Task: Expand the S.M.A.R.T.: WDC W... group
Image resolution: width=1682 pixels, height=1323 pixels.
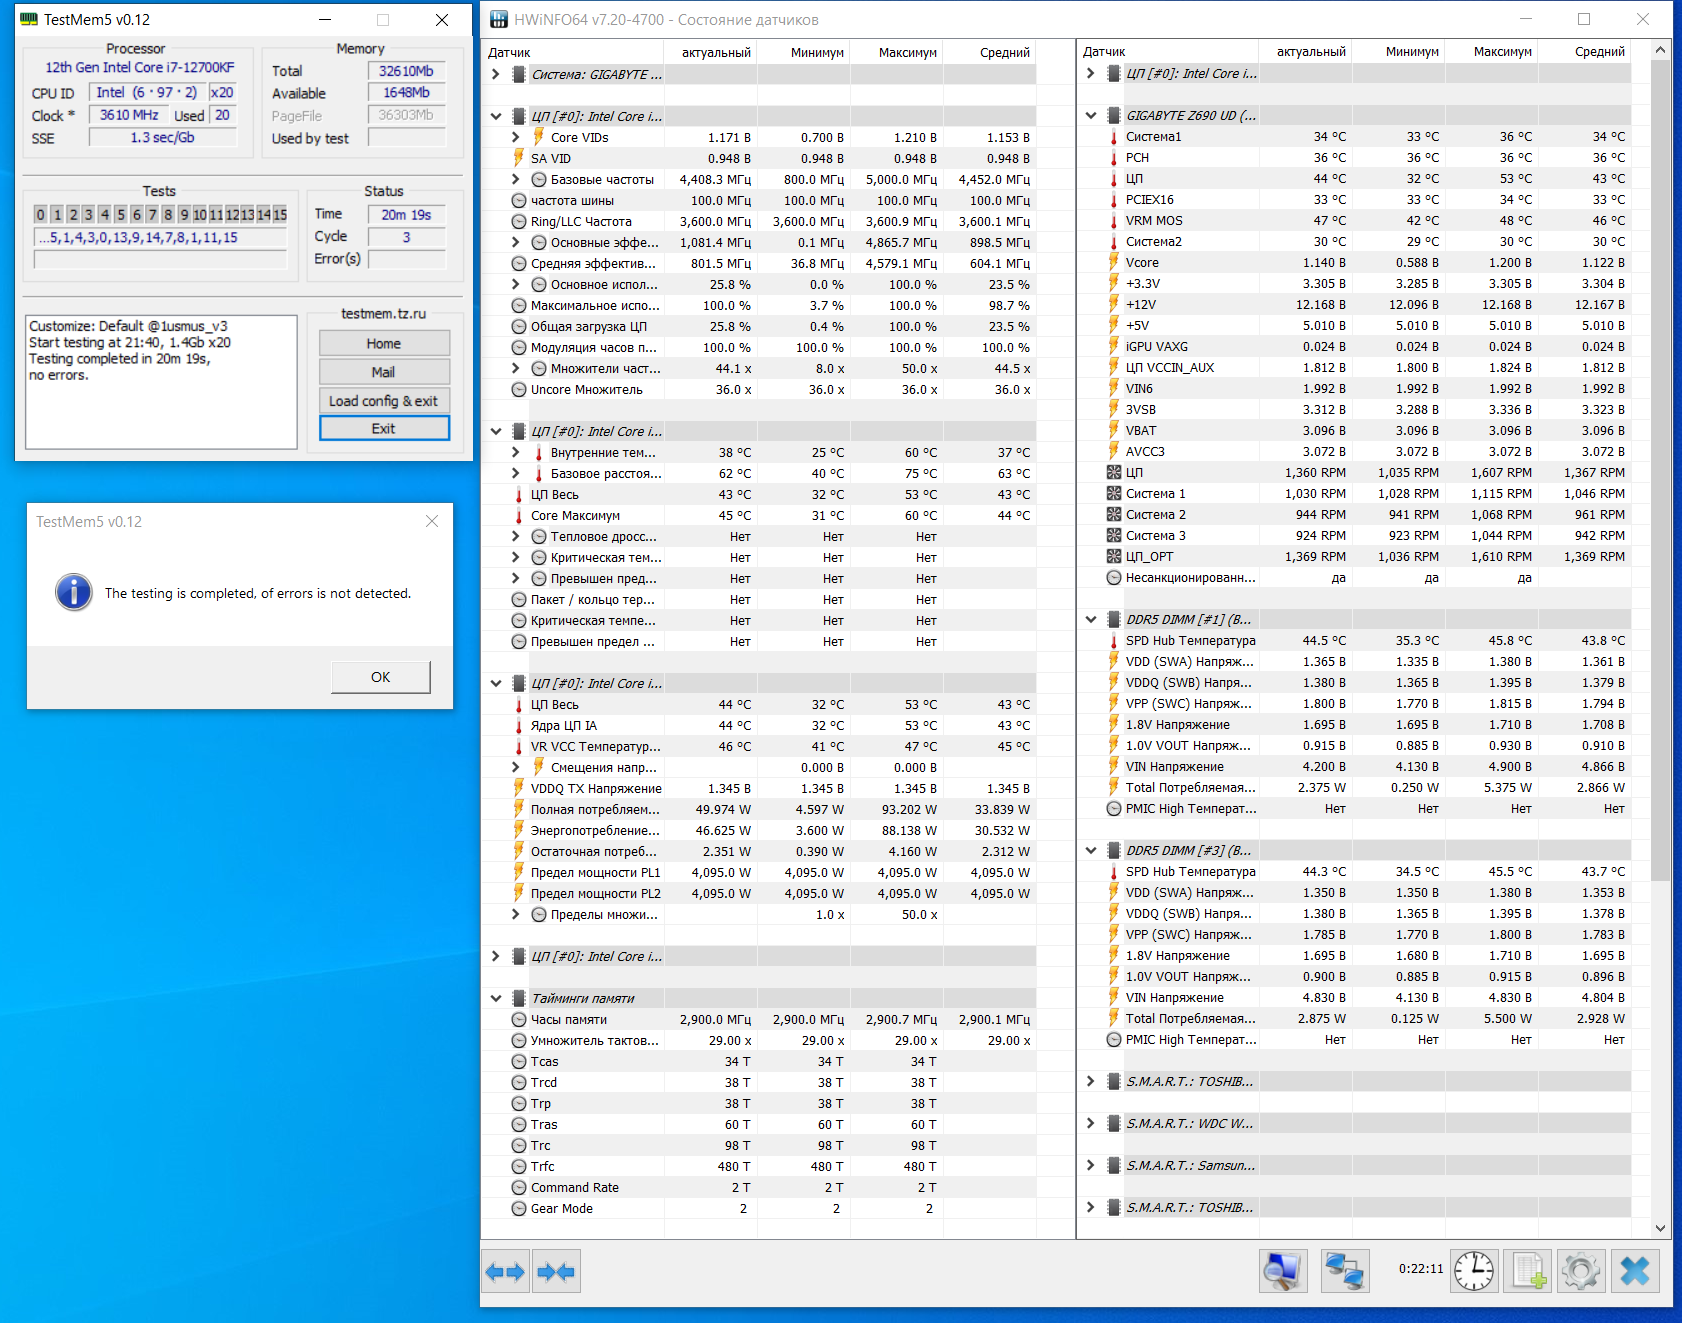Action: coord(1090,1123)
